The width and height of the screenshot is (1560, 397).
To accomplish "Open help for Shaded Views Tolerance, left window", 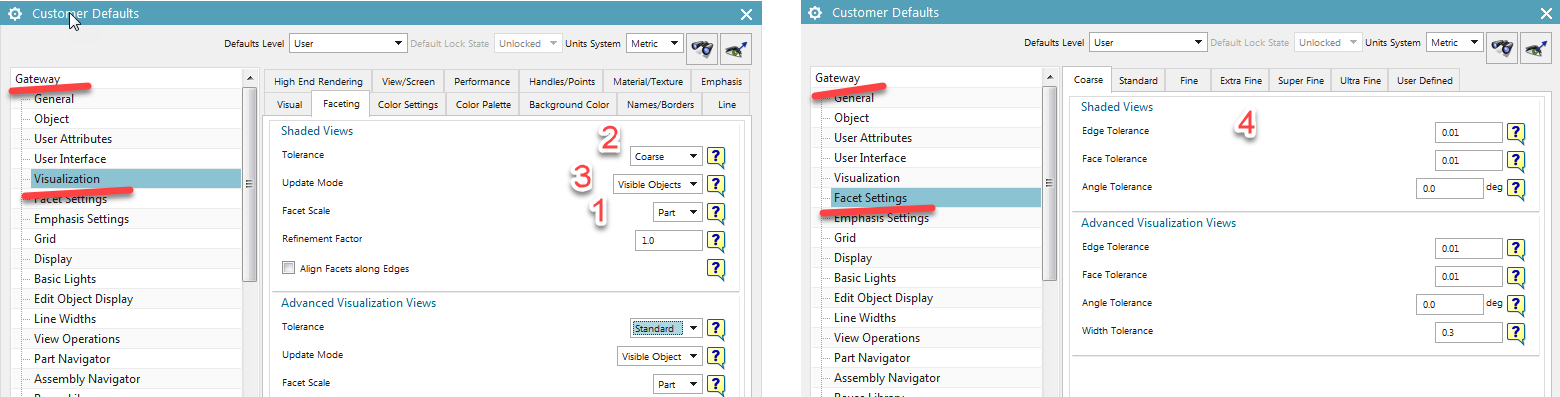I will (x=716, y=156).
